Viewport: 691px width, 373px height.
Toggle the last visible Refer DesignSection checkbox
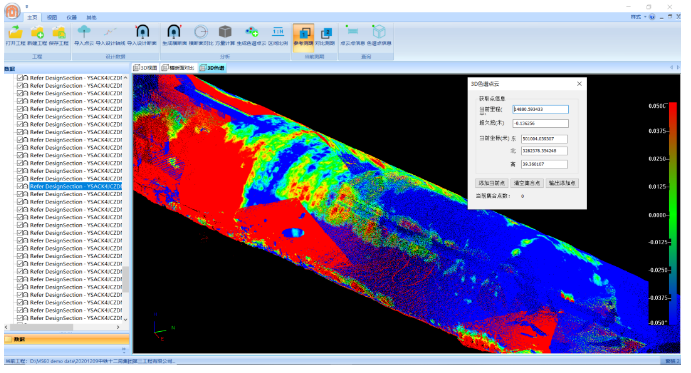[x=20, y=318]
